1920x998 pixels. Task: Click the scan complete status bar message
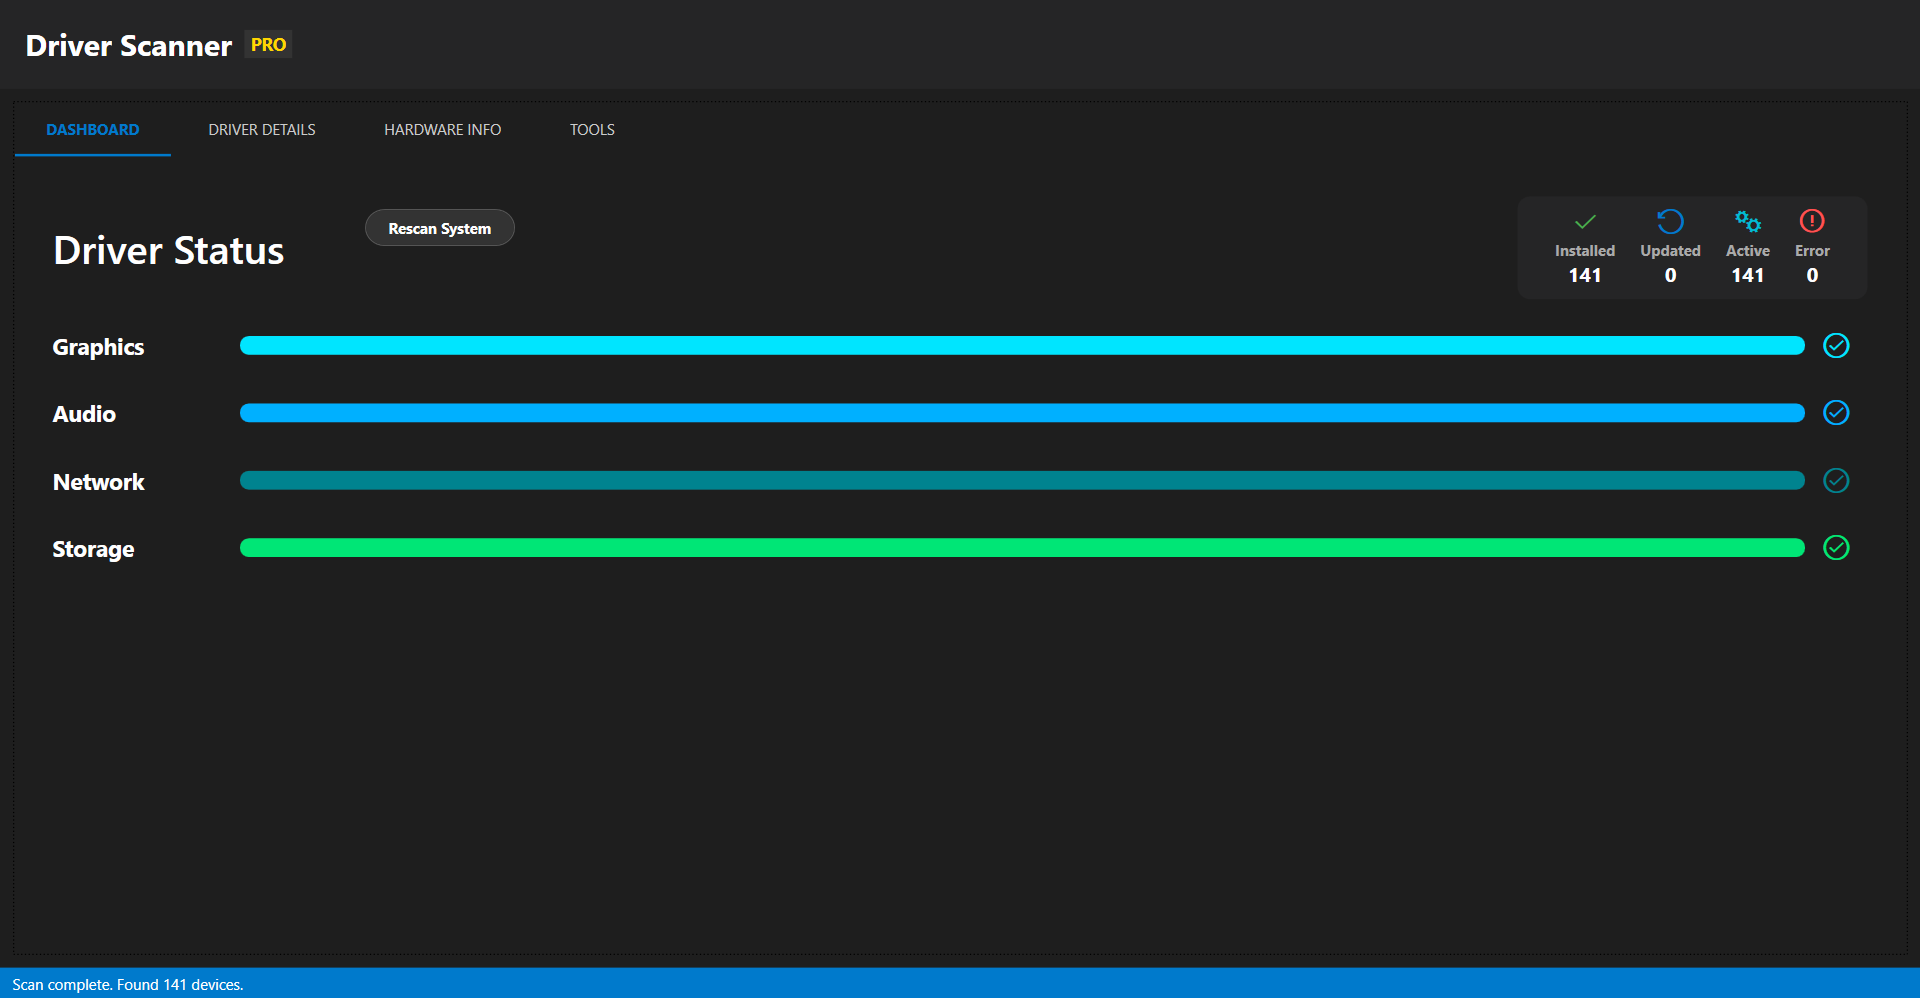(129, 984)
